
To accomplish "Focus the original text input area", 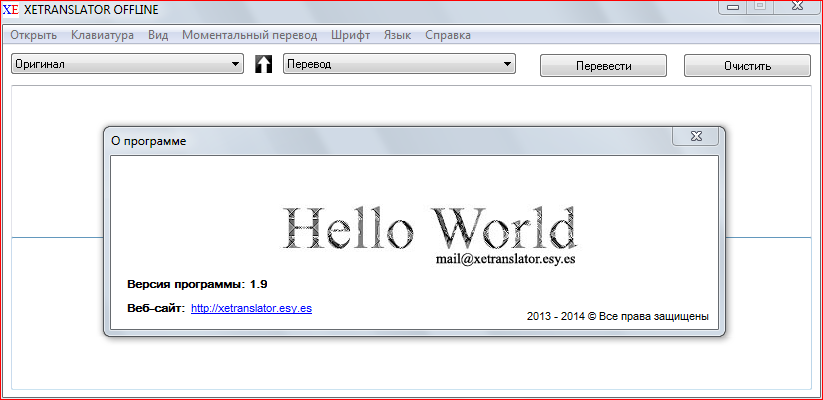I will point(55,160).
